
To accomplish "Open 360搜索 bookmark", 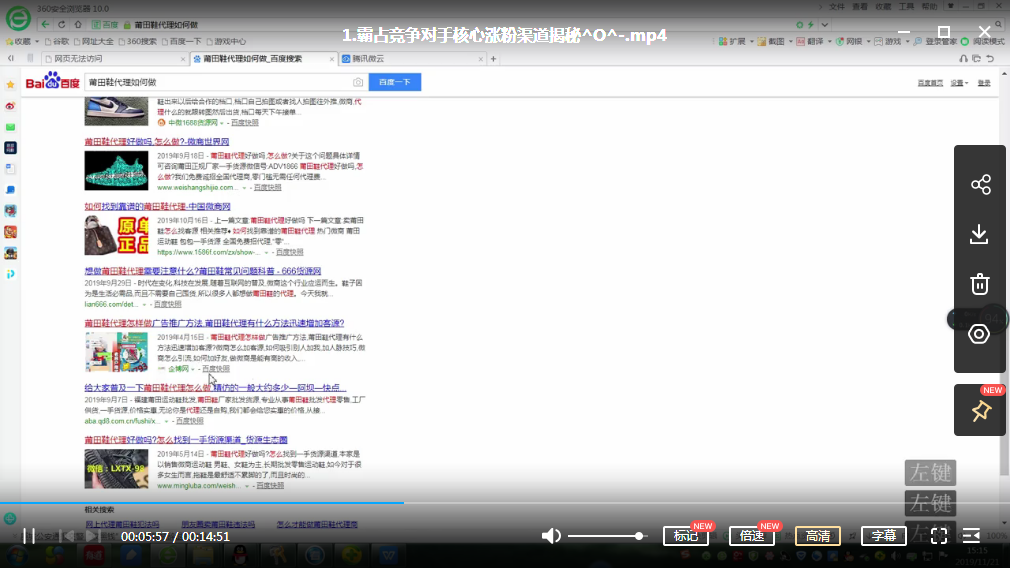I will tap(137, 41).
